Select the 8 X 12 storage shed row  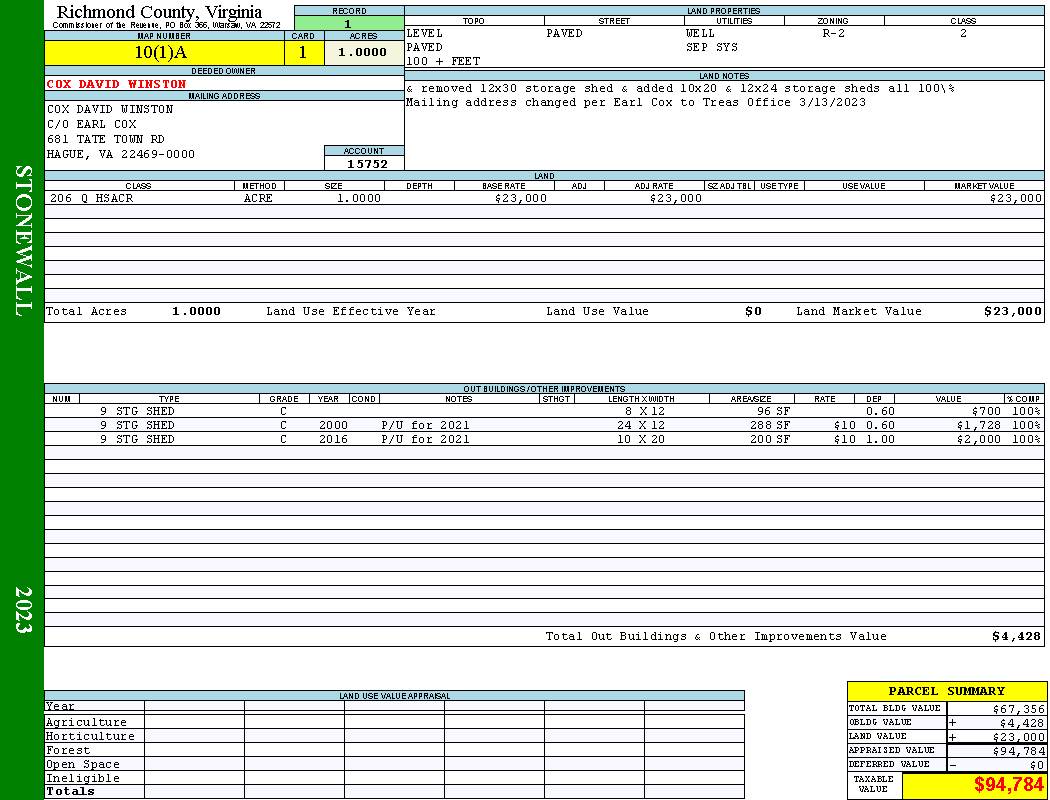click(544, 411)
